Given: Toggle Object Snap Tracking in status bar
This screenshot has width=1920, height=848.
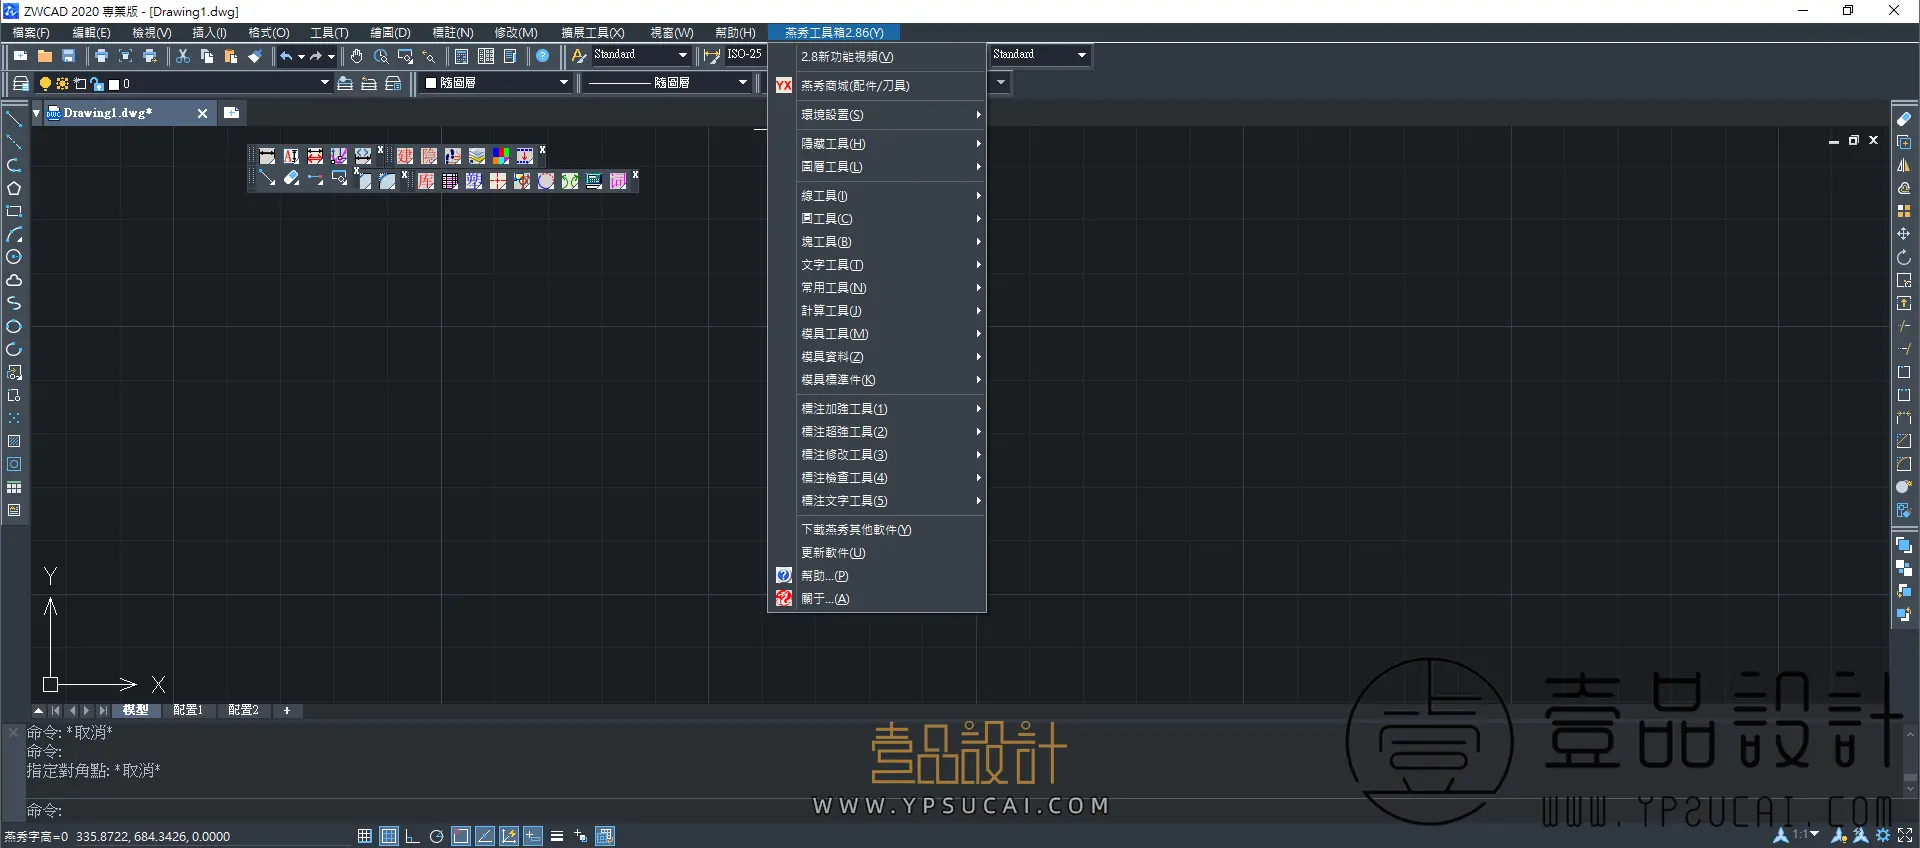Looking at the screenshot, I should coord(485,836).
